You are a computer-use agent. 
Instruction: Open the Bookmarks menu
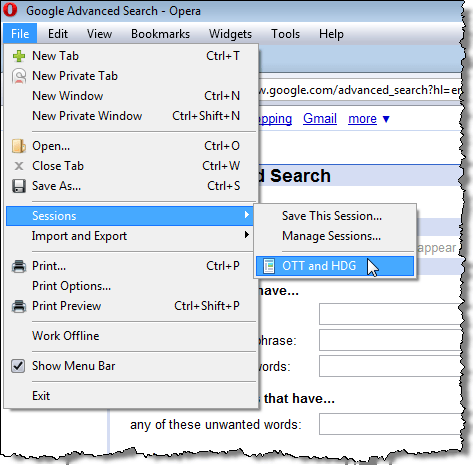[160, 34]
